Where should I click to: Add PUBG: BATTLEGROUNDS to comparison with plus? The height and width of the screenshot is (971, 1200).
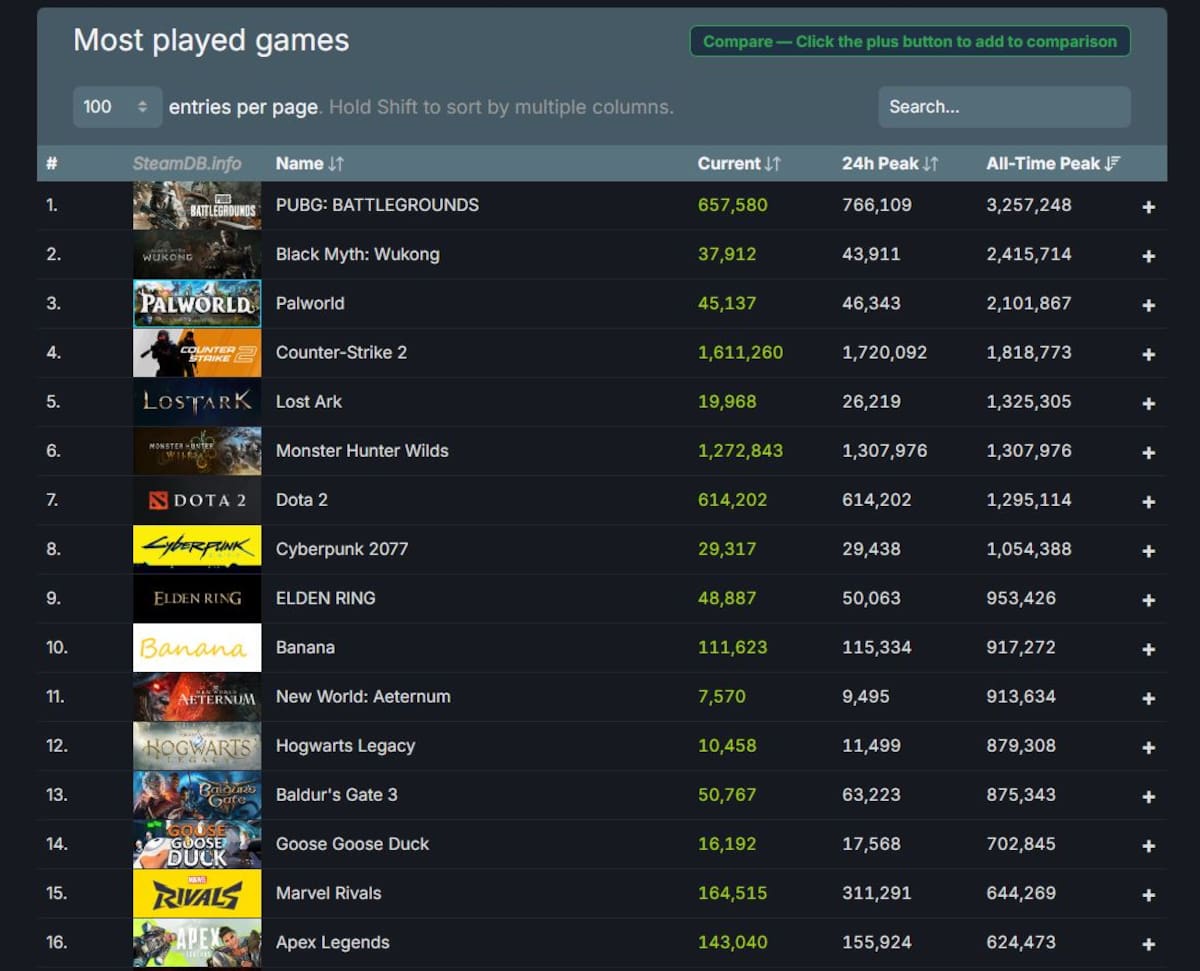[1148, 207]
